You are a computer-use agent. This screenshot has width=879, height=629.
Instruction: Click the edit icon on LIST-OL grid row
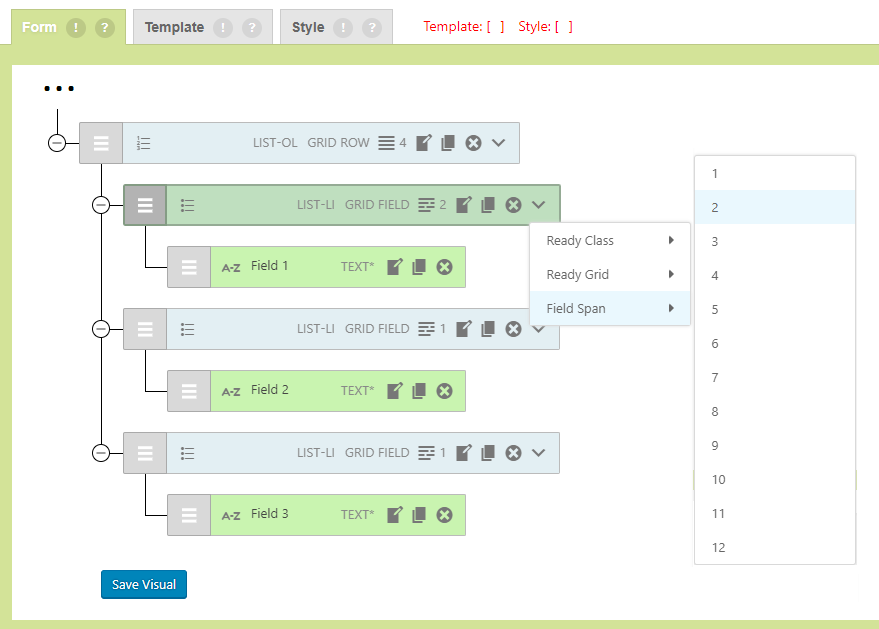point(424,143)
